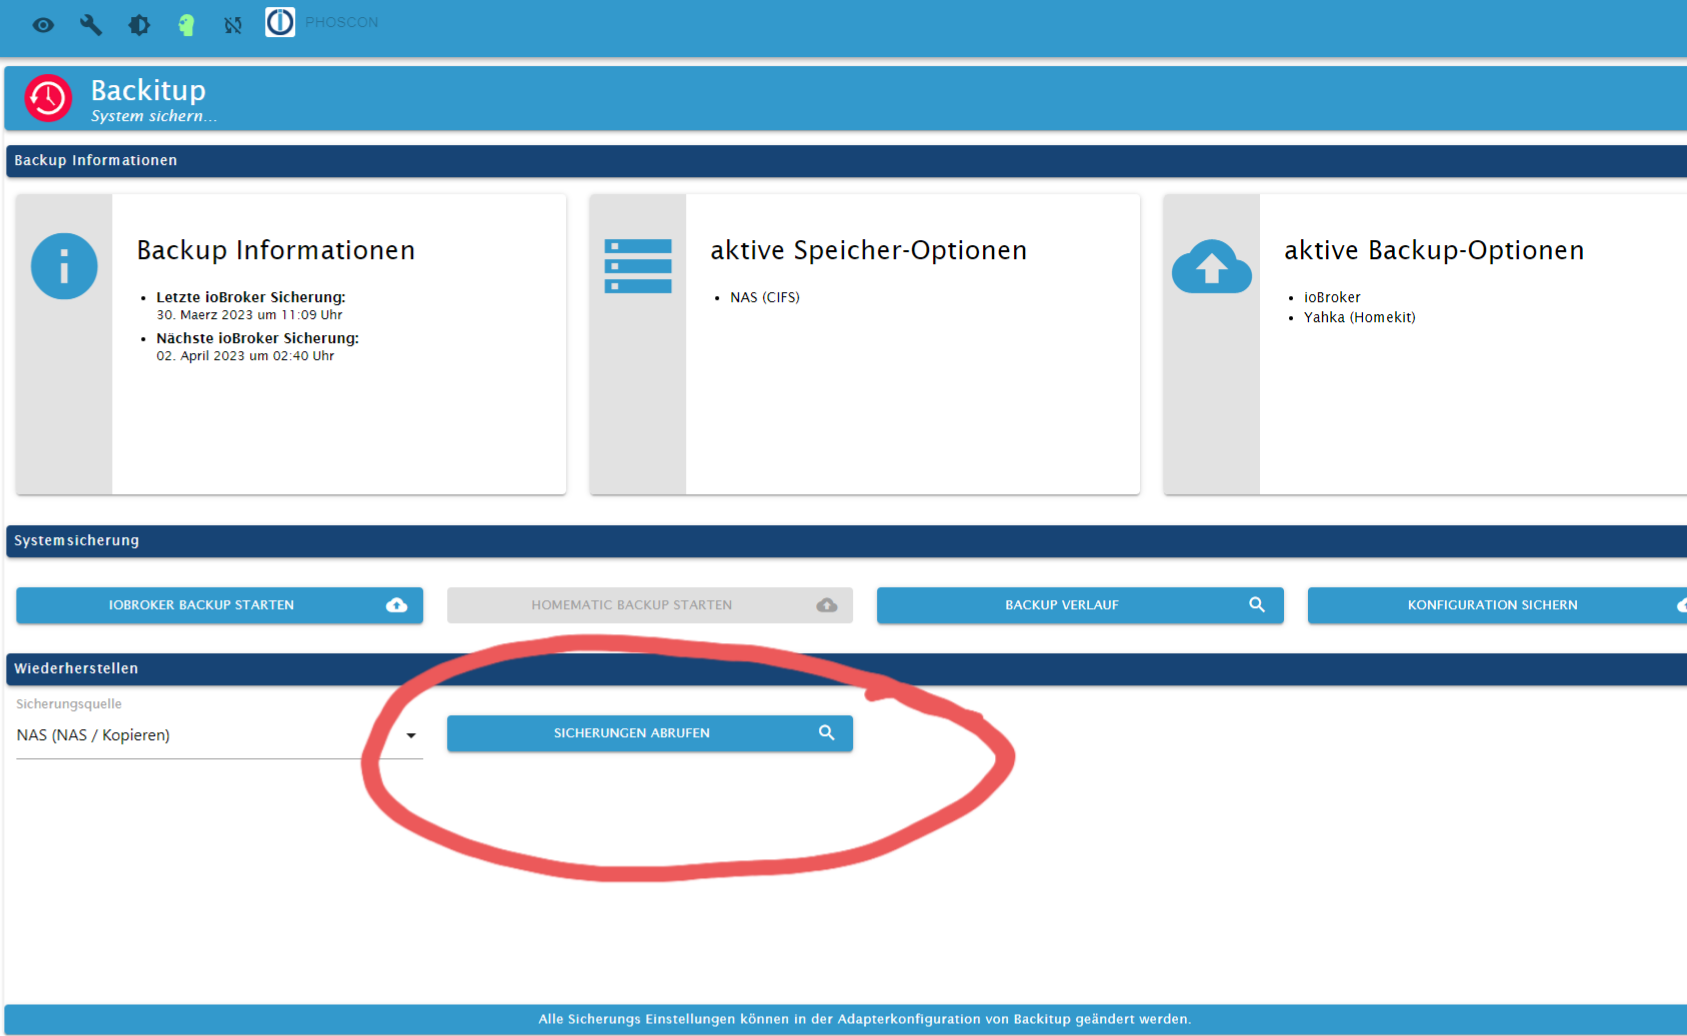Open Backup Verlauf history

point(1080,605)
